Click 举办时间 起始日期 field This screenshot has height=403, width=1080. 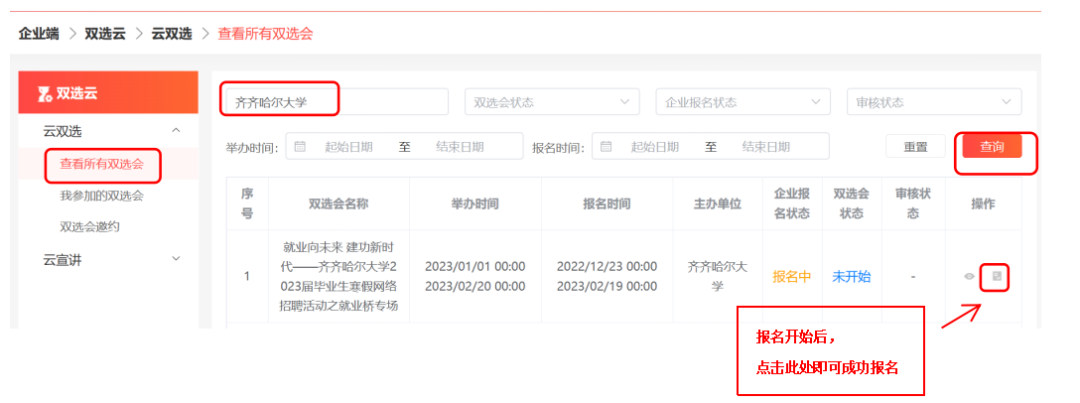[x=349, y=147]
